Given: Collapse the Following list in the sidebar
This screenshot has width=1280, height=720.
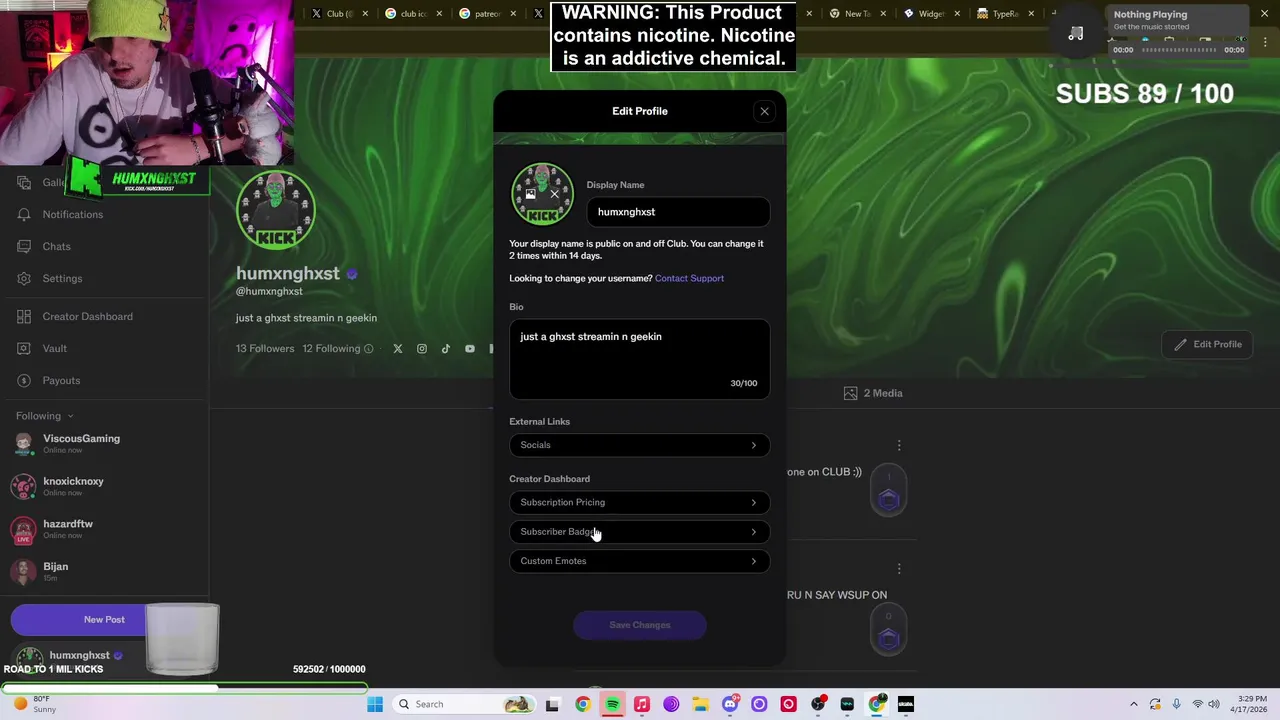Looking at the screenshot, I should [45, 416].
